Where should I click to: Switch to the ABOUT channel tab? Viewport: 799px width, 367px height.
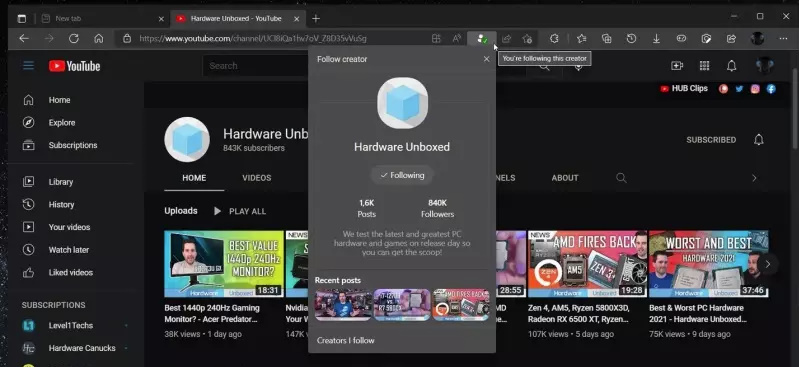(x=565, y=178)
